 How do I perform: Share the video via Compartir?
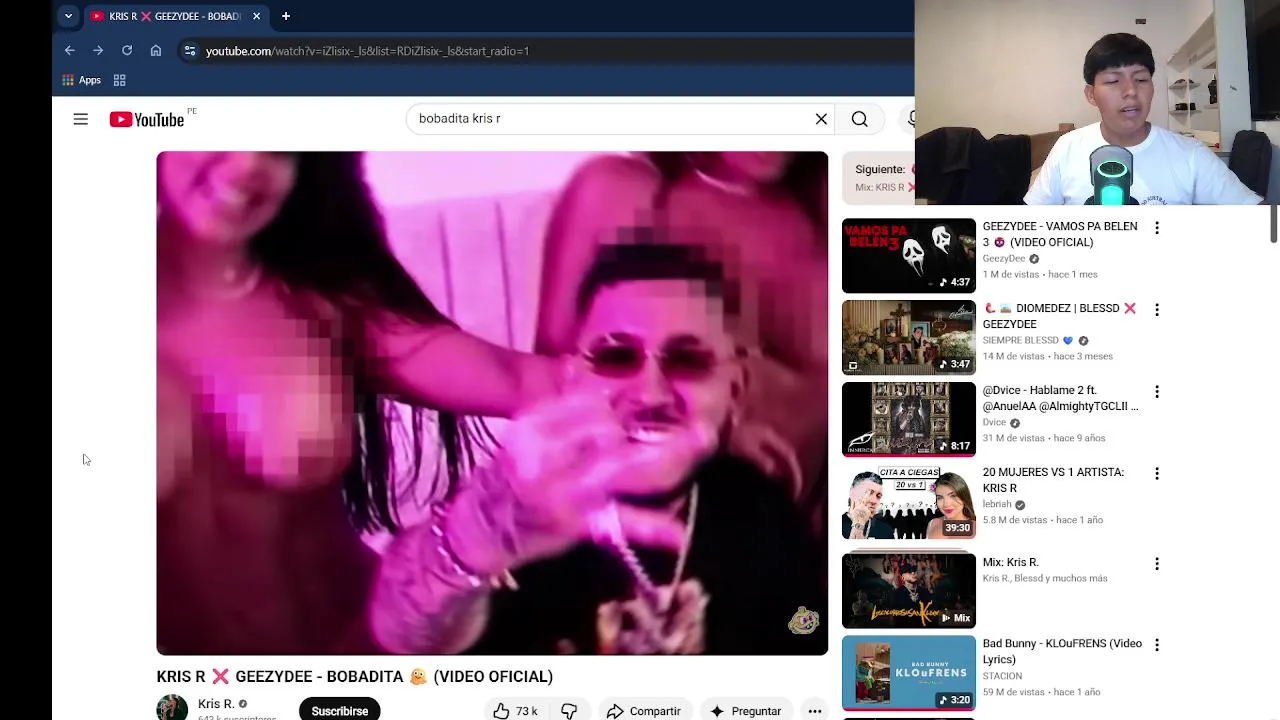[643, 711]
